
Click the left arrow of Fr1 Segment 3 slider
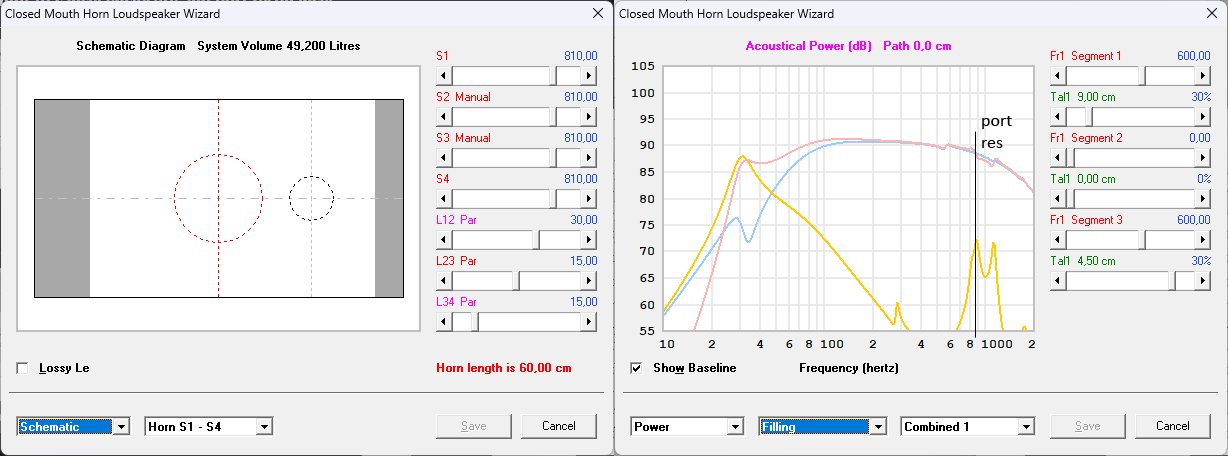(x=1058, y=240)
